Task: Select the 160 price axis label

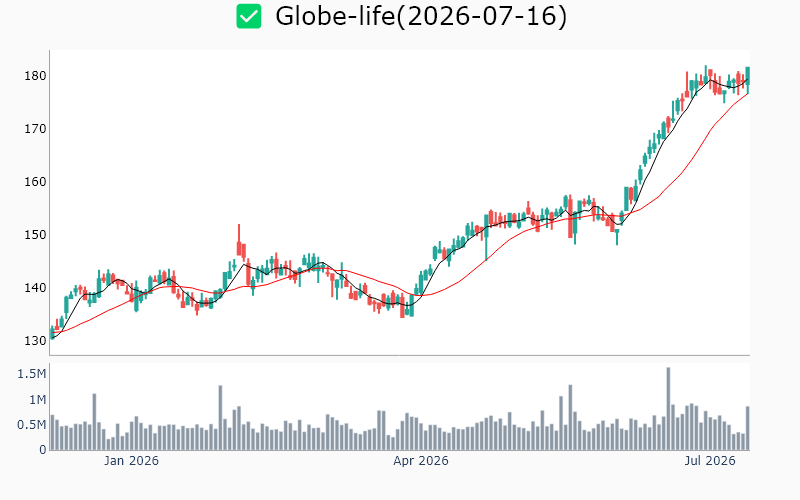Action: click(35, 182)
